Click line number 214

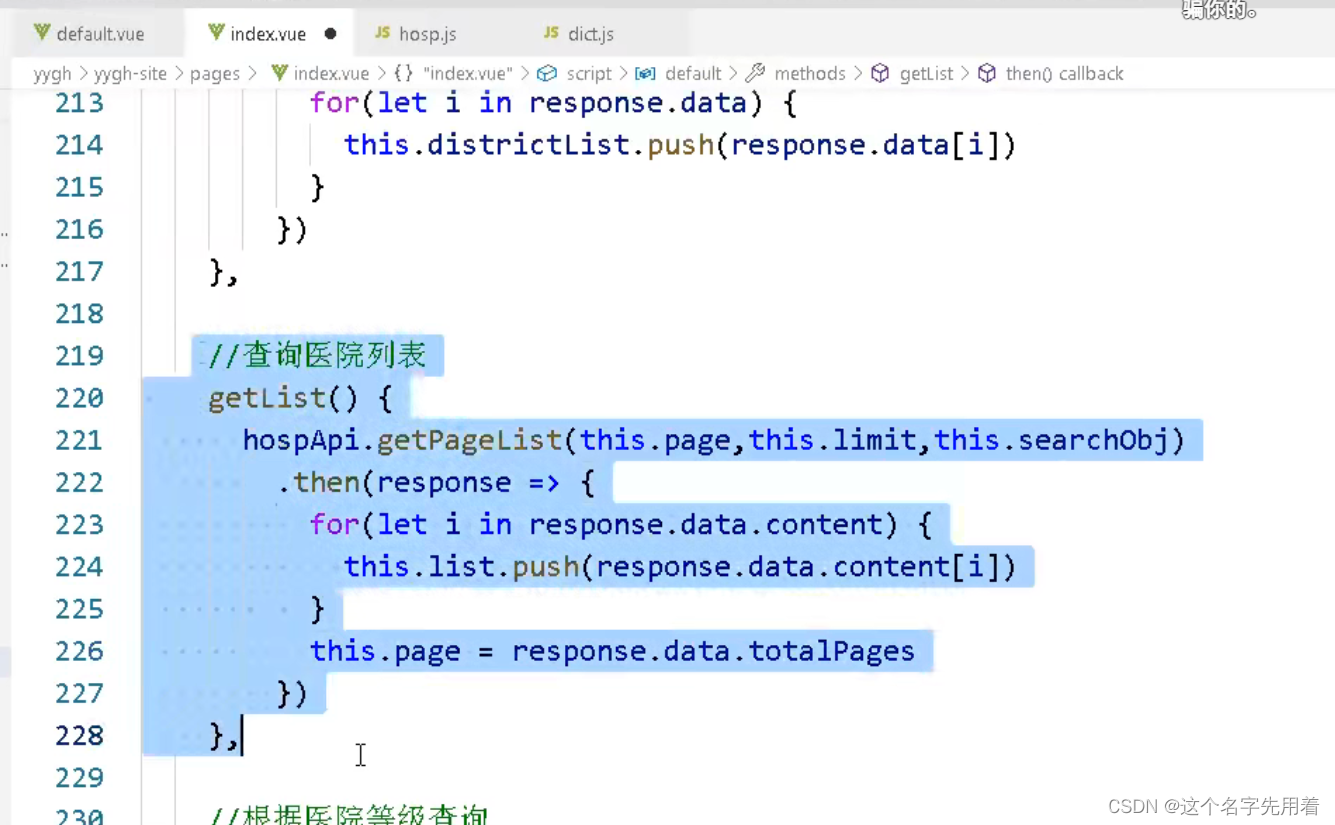[x=79, y=145]
